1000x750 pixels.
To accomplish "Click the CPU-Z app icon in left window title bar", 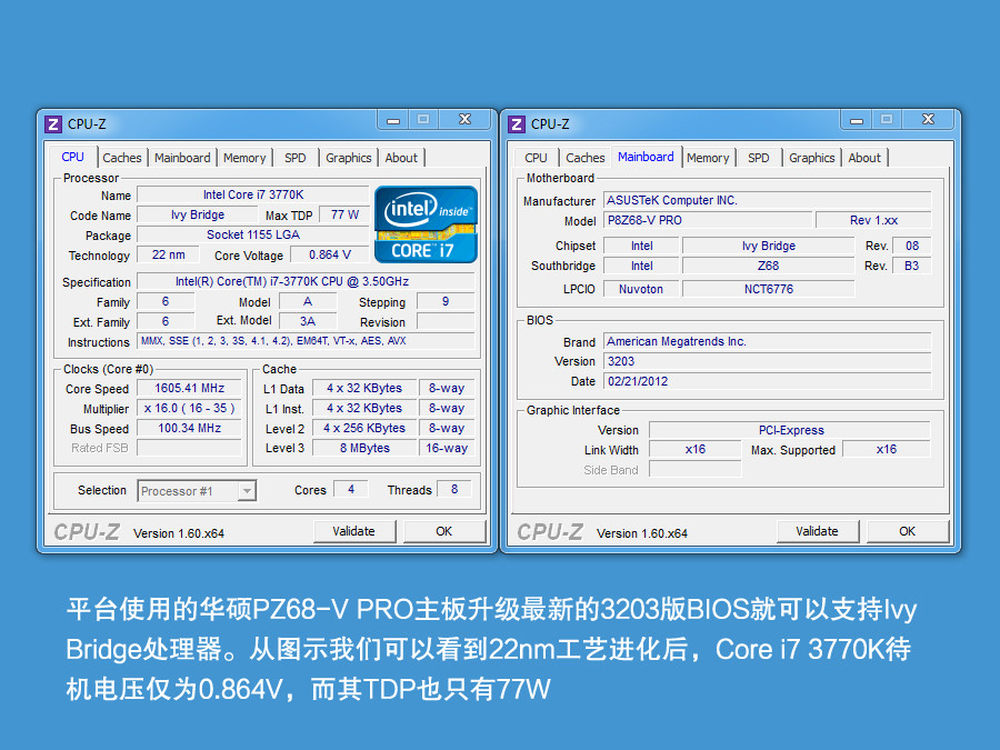I will click(x=54, y=124).
